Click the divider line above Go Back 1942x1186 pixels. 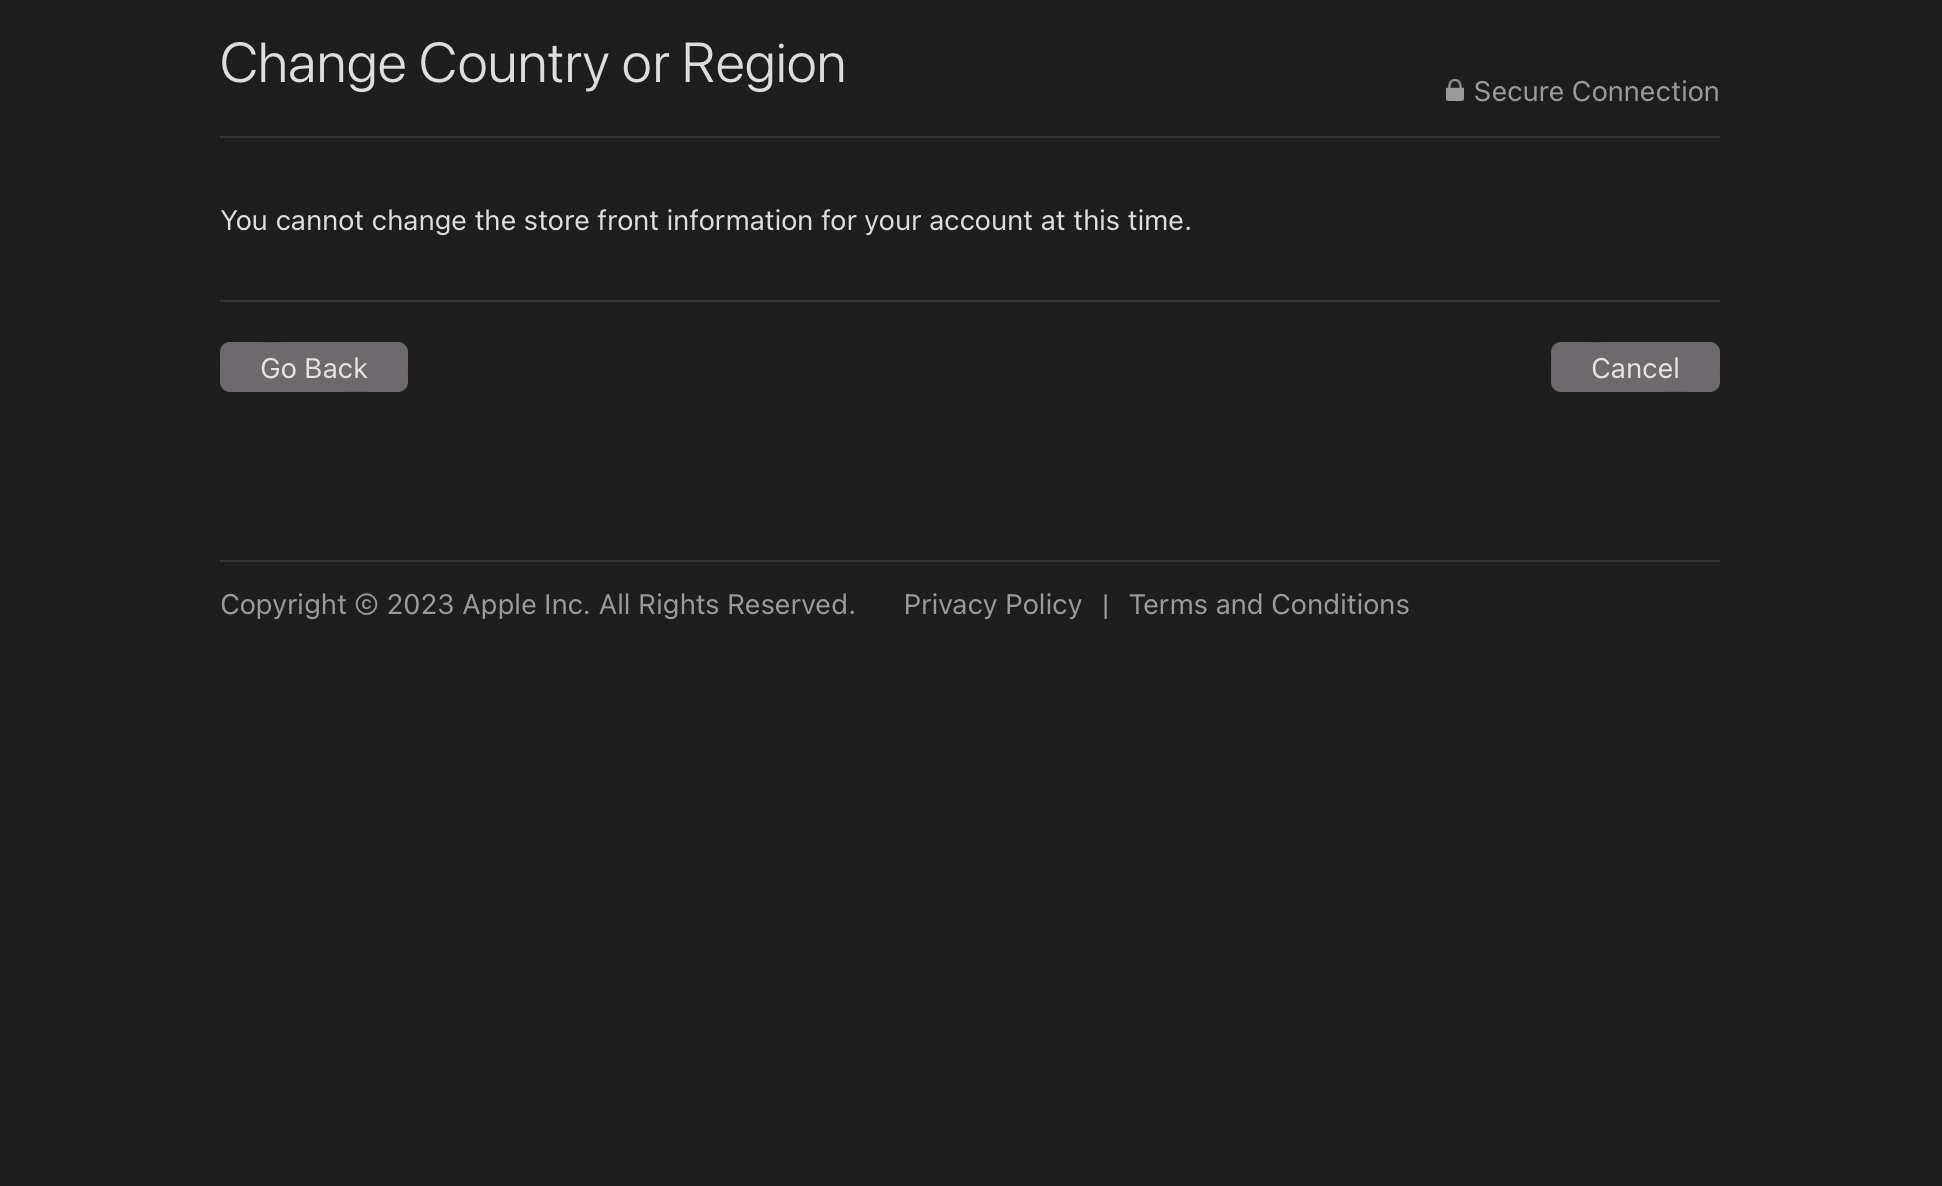[x=969, y=301]
